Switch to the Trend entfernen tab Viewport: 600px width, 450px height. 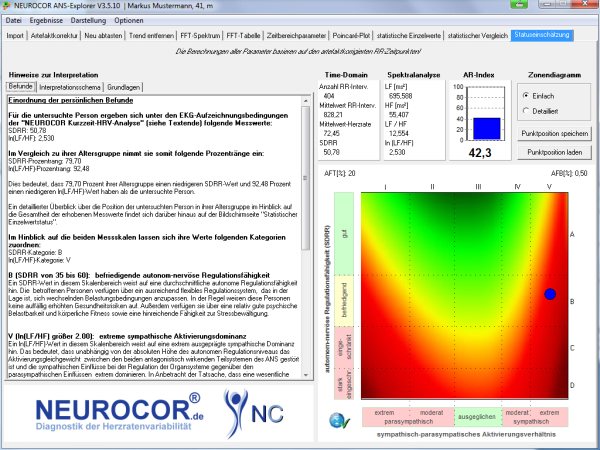(x=152, y=36)
